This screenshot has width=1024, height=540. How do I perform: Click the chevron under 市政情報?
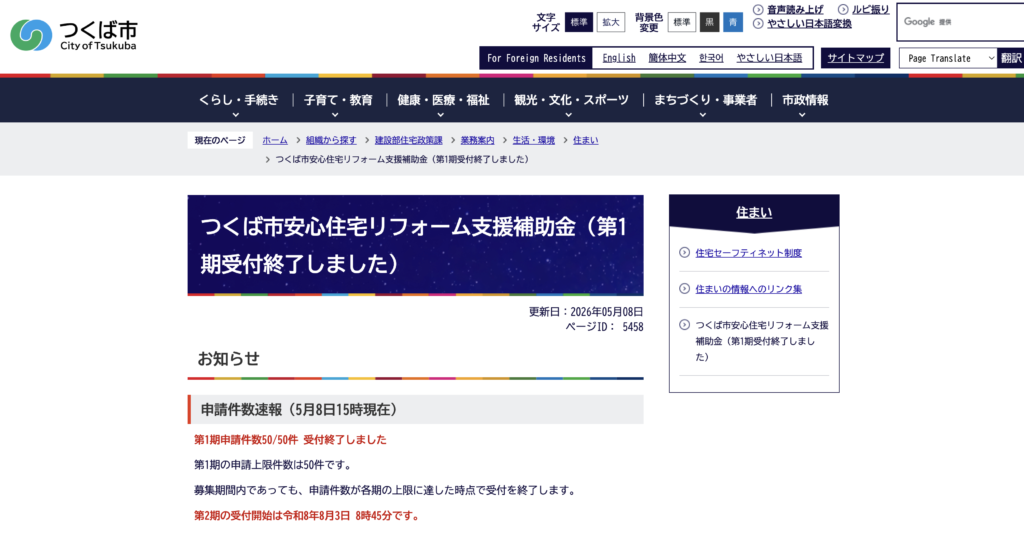pyautogui.click(x=802, y=115)
